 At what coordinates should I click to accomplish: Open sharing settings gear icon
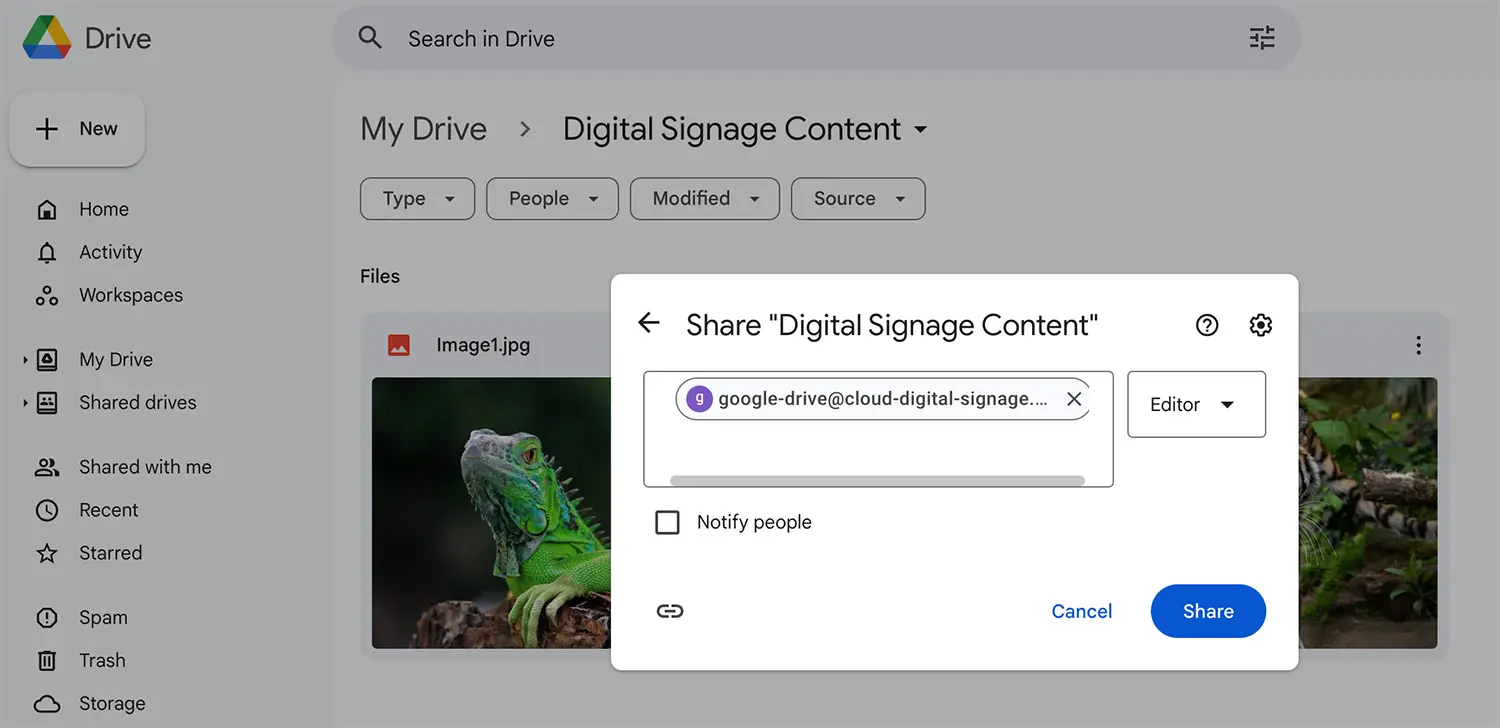tap(1260, 325)
